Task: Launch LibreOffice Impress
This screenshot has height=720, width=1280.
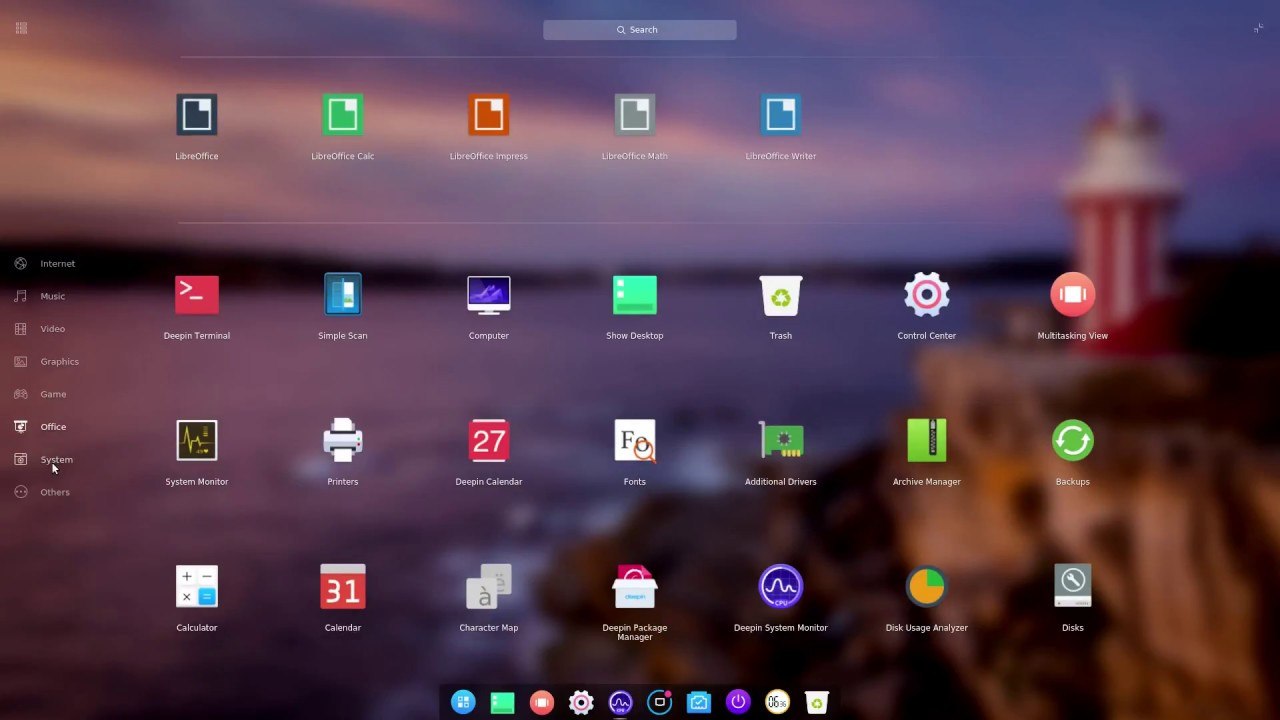Action: pyautogui.click(x=489, y=115)
